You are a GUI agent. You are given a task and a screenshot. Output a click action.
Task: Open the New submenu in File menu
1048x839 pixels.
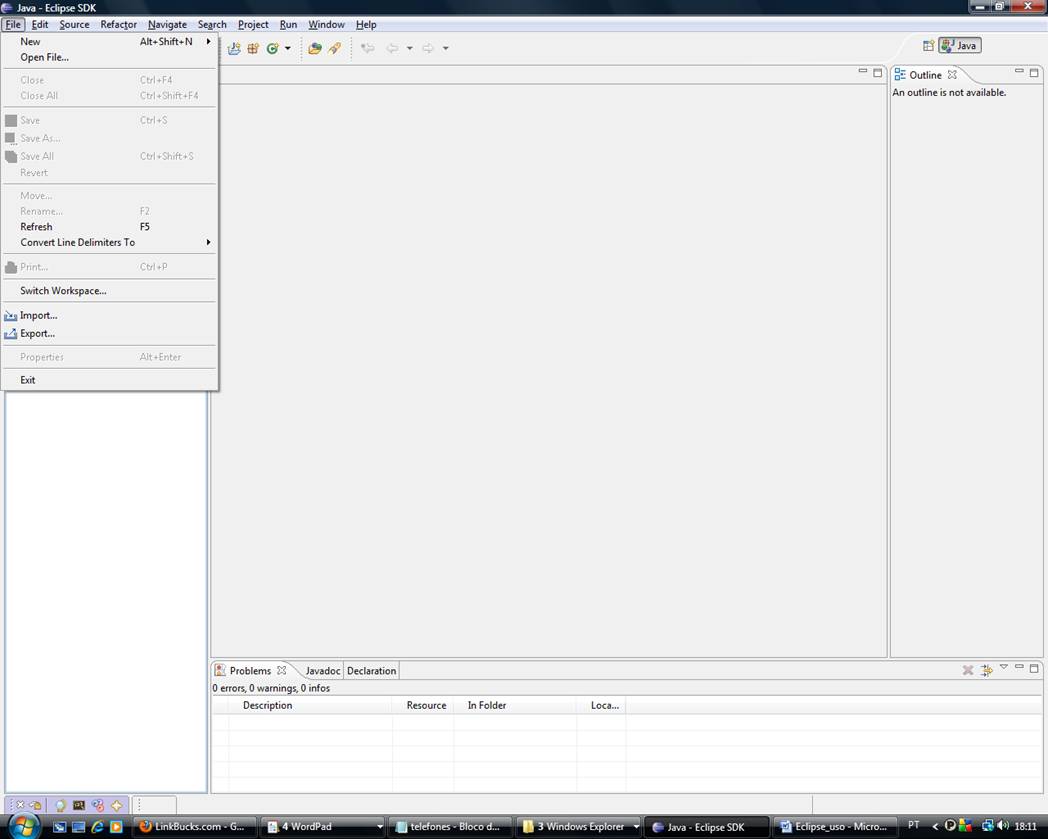[x=110, y=41]
